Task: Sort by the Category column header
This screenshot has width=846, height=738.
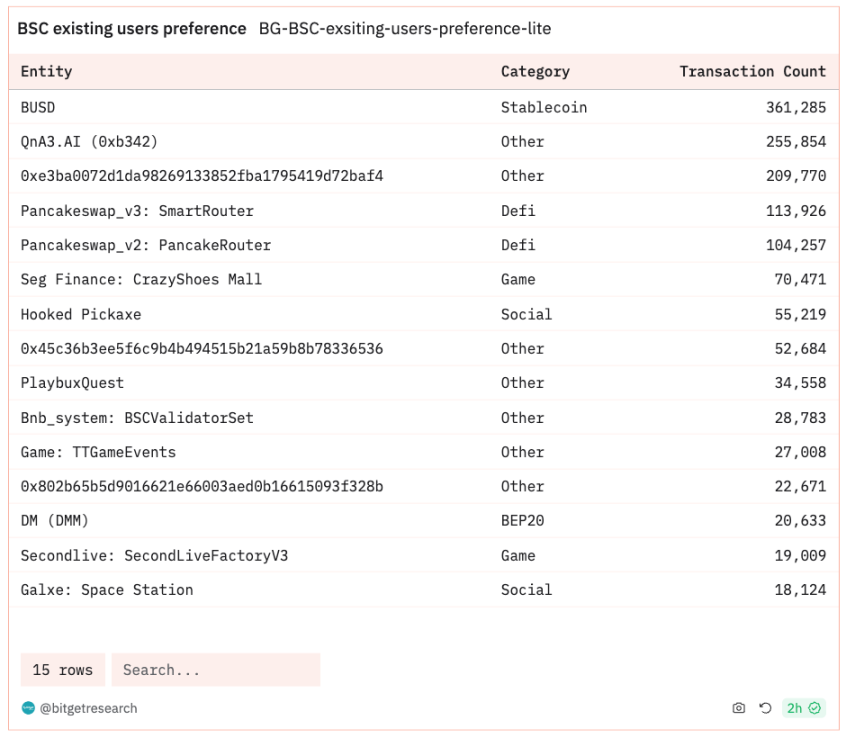Action: pyautogui.click(x=535, y=71)
